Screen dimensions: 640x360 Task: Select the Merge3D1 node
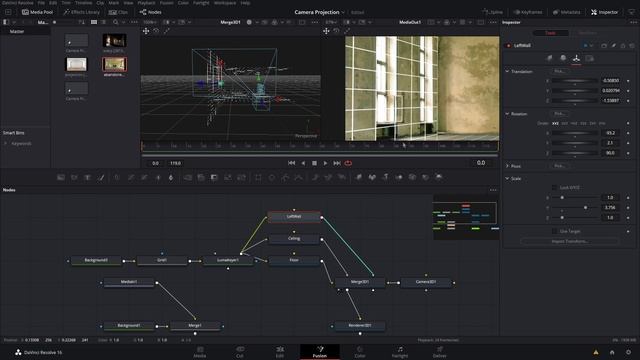coord(360,282)
